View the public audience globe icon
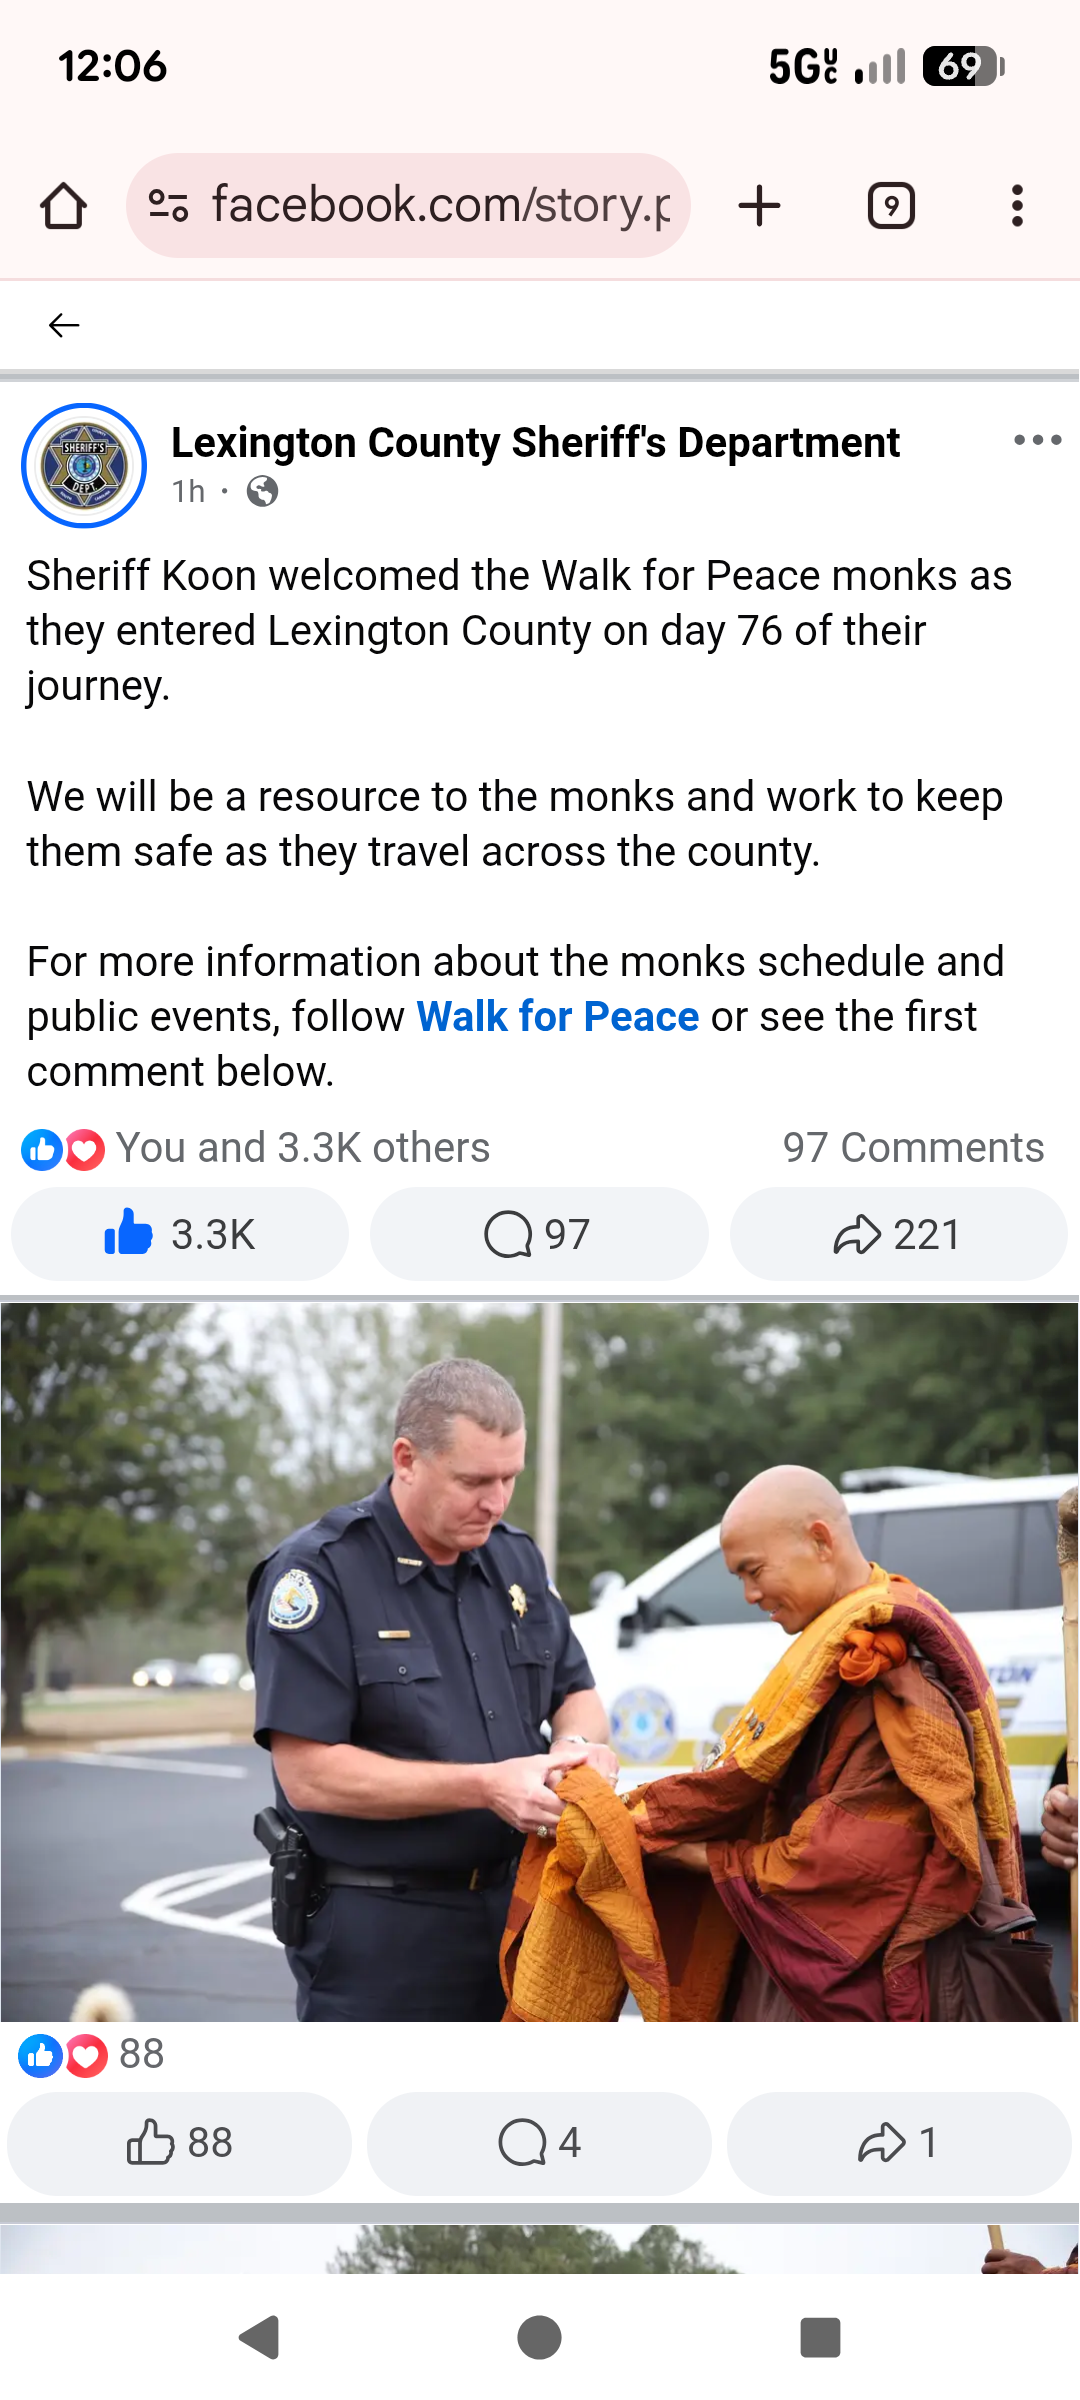 (262, 491)
